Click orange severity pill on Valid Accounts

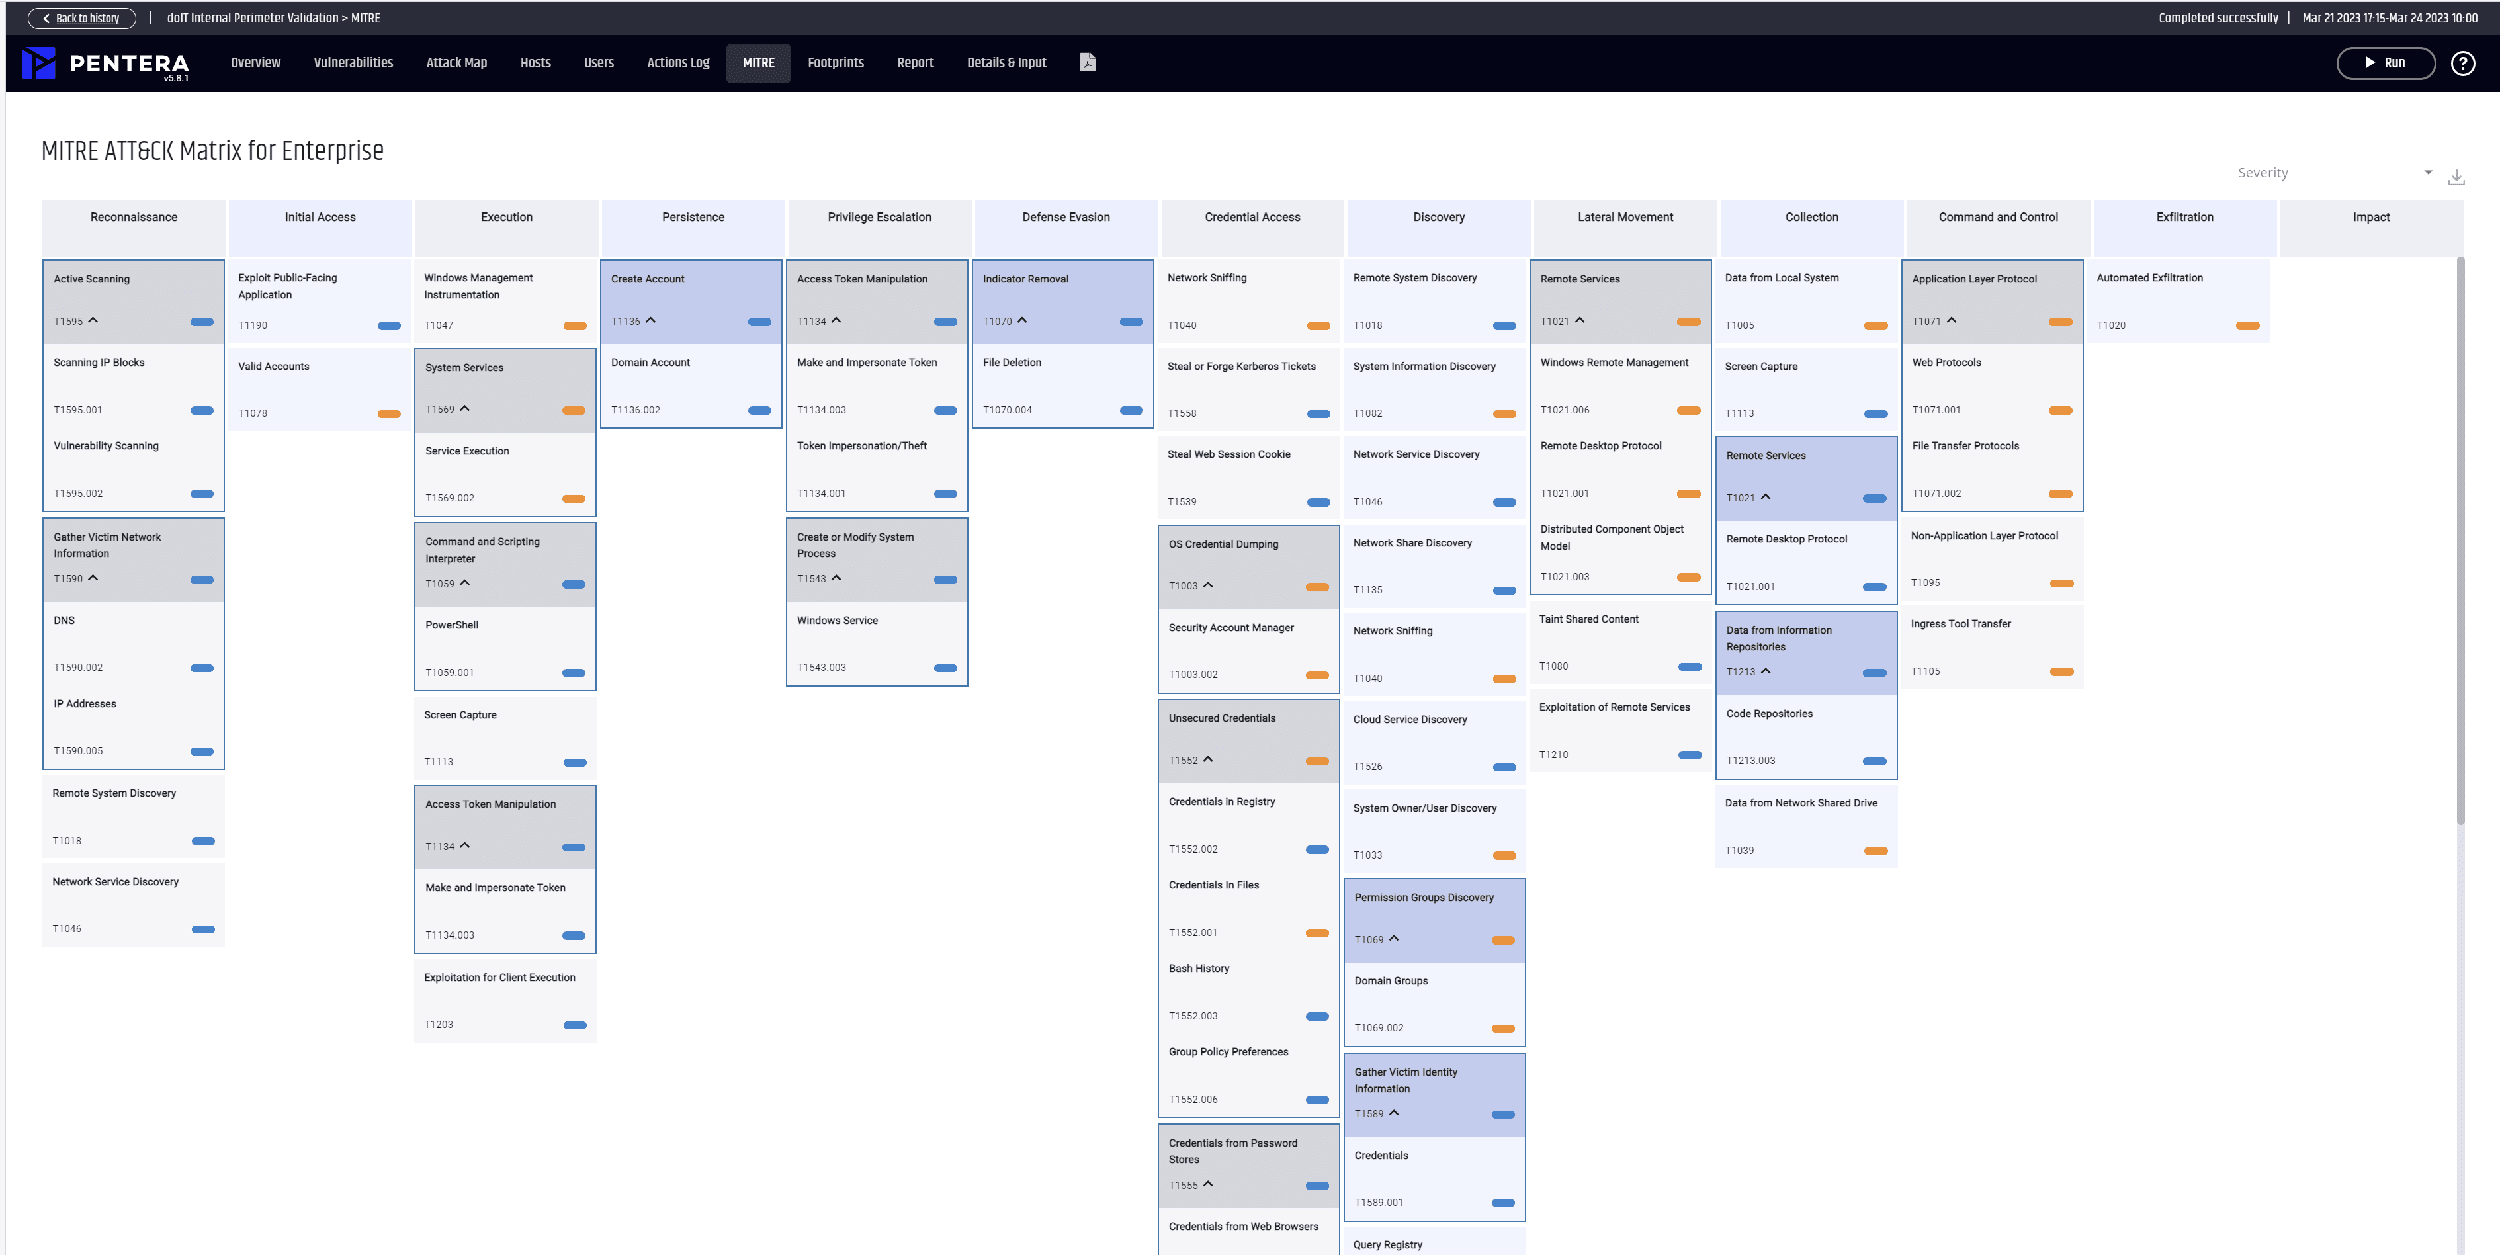point(389,414)
